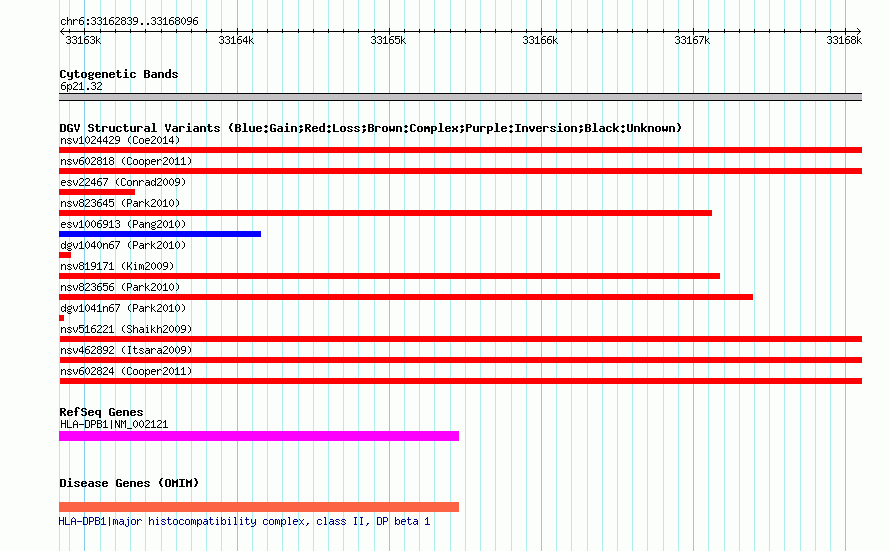Click the nsv462892 (Itsara2009) label
Image resolution: width=890 pixels, height=551 pixels.
point(126,350)
